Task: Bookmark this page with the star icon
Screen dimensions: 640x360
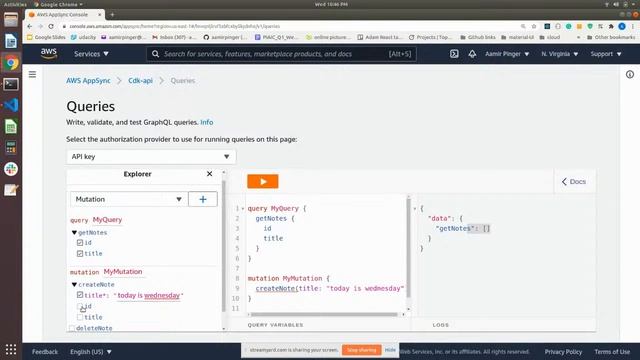Action: pos(533,26)
